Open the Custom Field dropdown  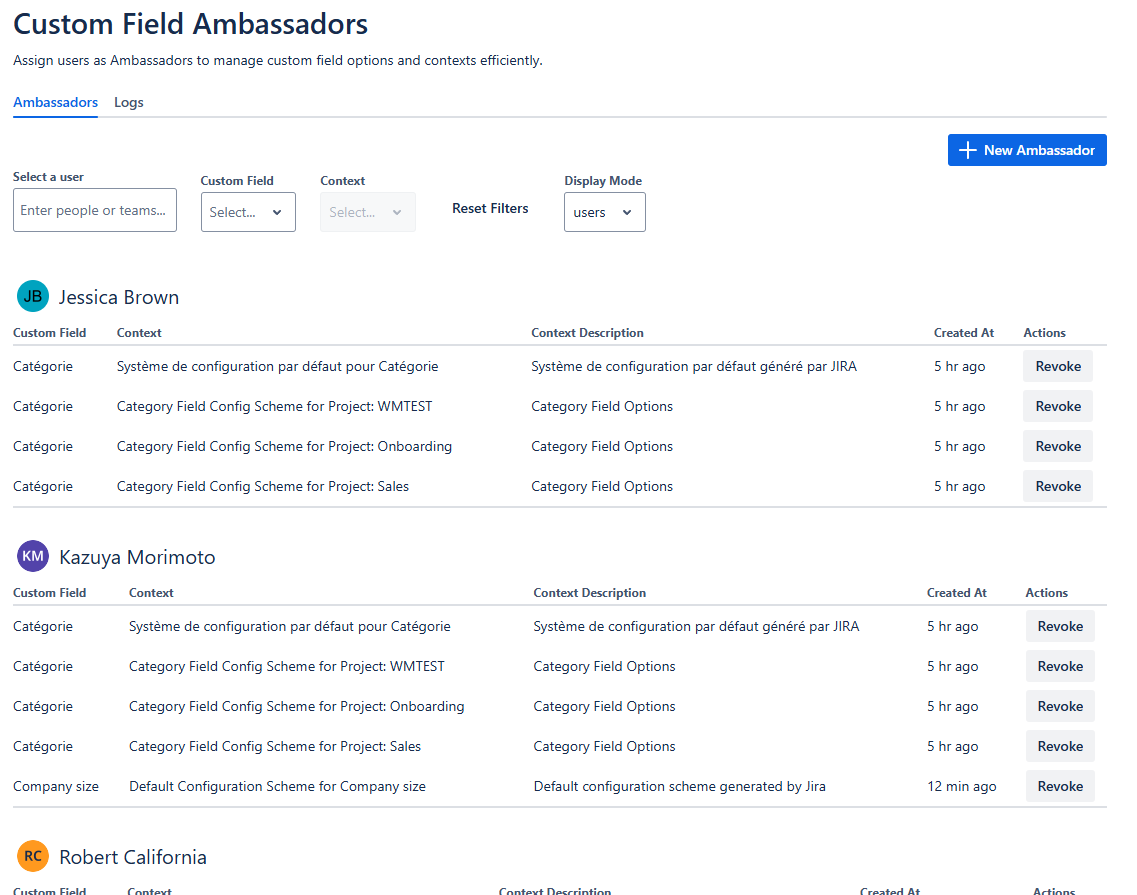click(x=248, y=212)
